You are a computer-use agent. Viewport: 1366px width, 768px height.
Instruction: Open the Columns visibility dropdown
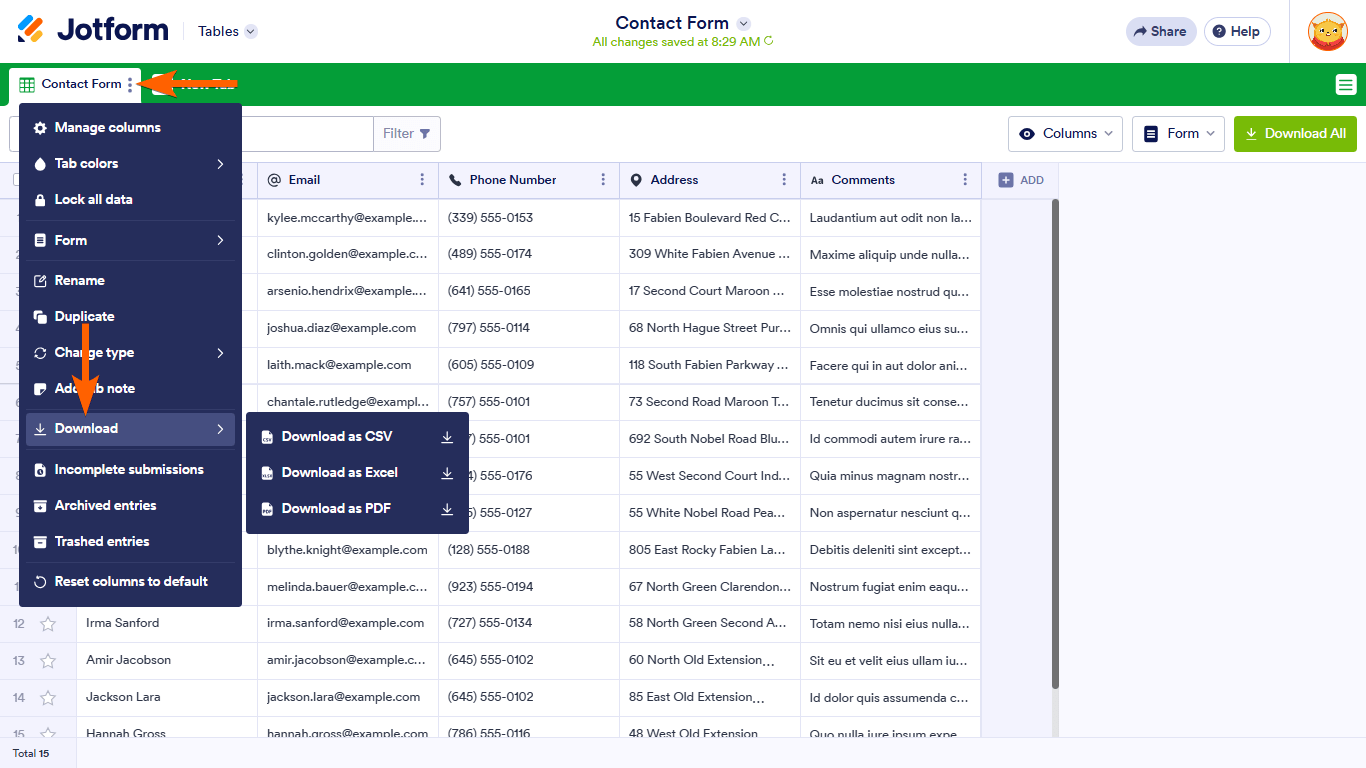coord(1065,134)
